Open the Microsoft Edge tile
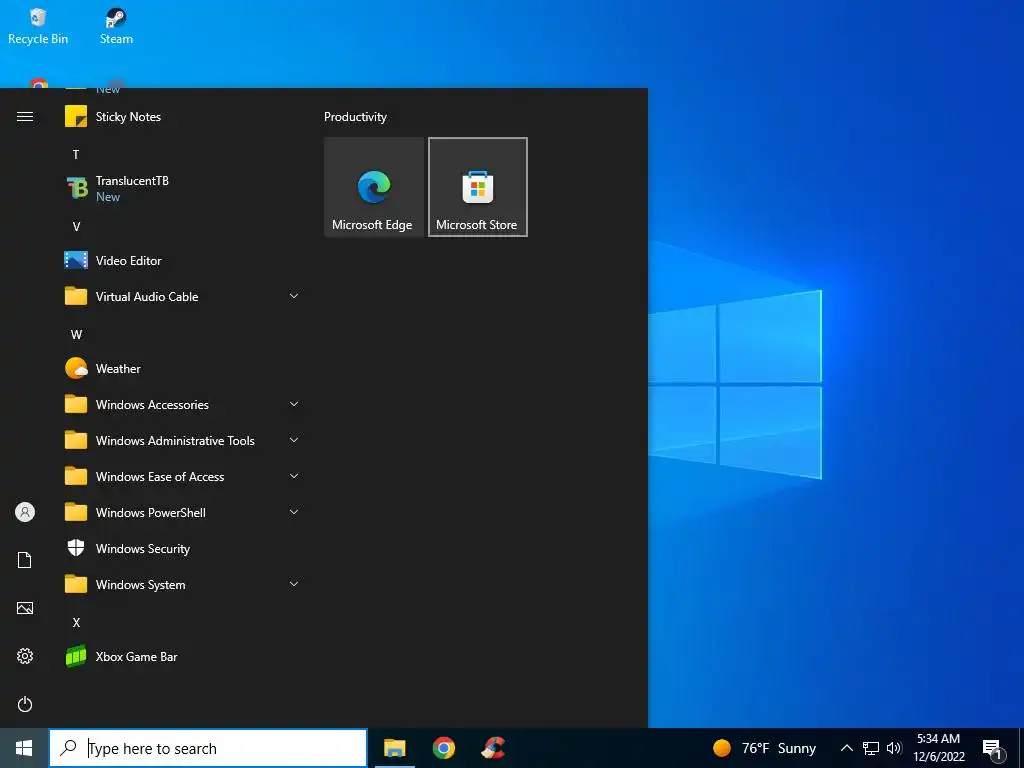Image resolution: width=1024 pixels, height=768 pixels. point(374,187)
